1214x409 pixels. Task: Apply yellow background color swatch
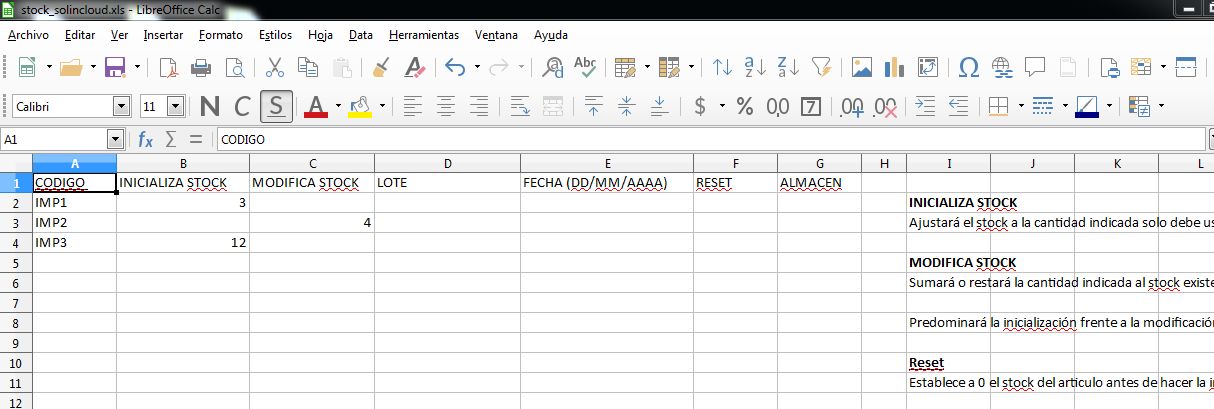tap(360, 106)
